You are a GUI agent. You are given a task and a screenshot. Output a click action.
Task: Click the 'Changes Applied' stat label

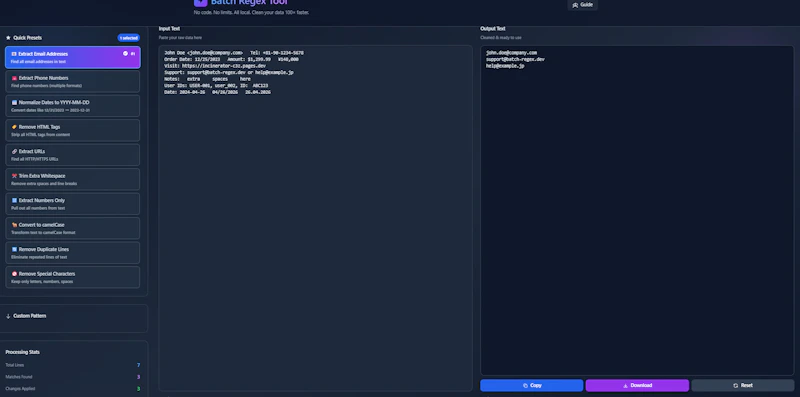(20, 389)
